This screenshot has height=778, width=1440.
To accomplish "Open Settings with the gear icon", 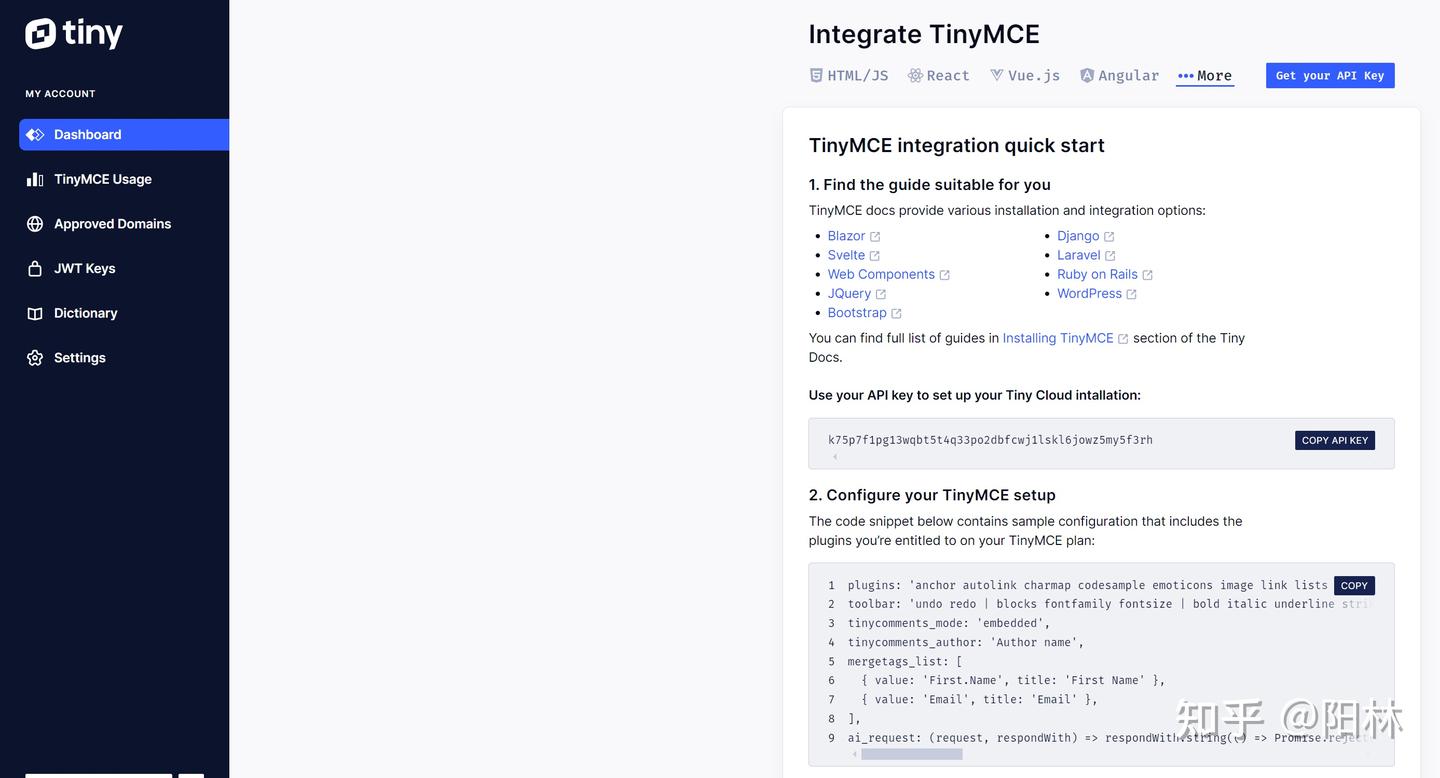I will 35,357.
